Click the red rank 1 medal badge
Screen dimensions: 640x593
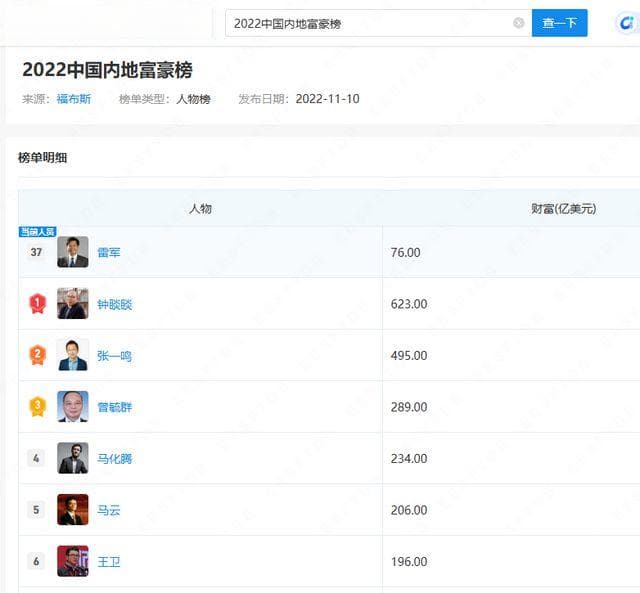point(37,304)
